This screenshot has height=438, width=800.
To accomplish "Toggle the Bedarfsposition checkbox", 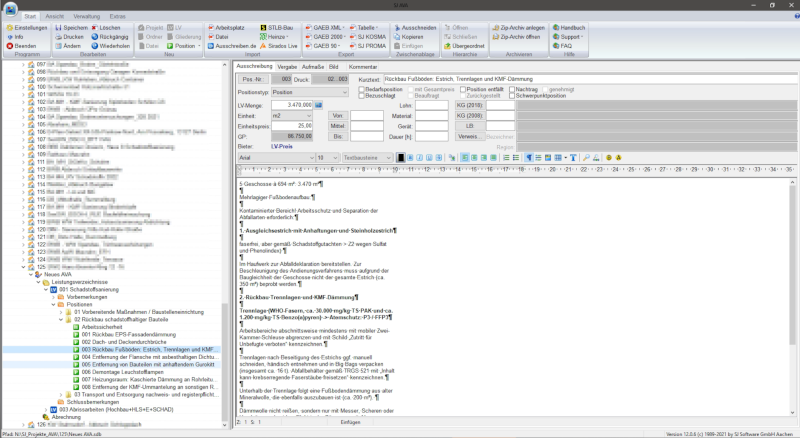I will 362,89.
